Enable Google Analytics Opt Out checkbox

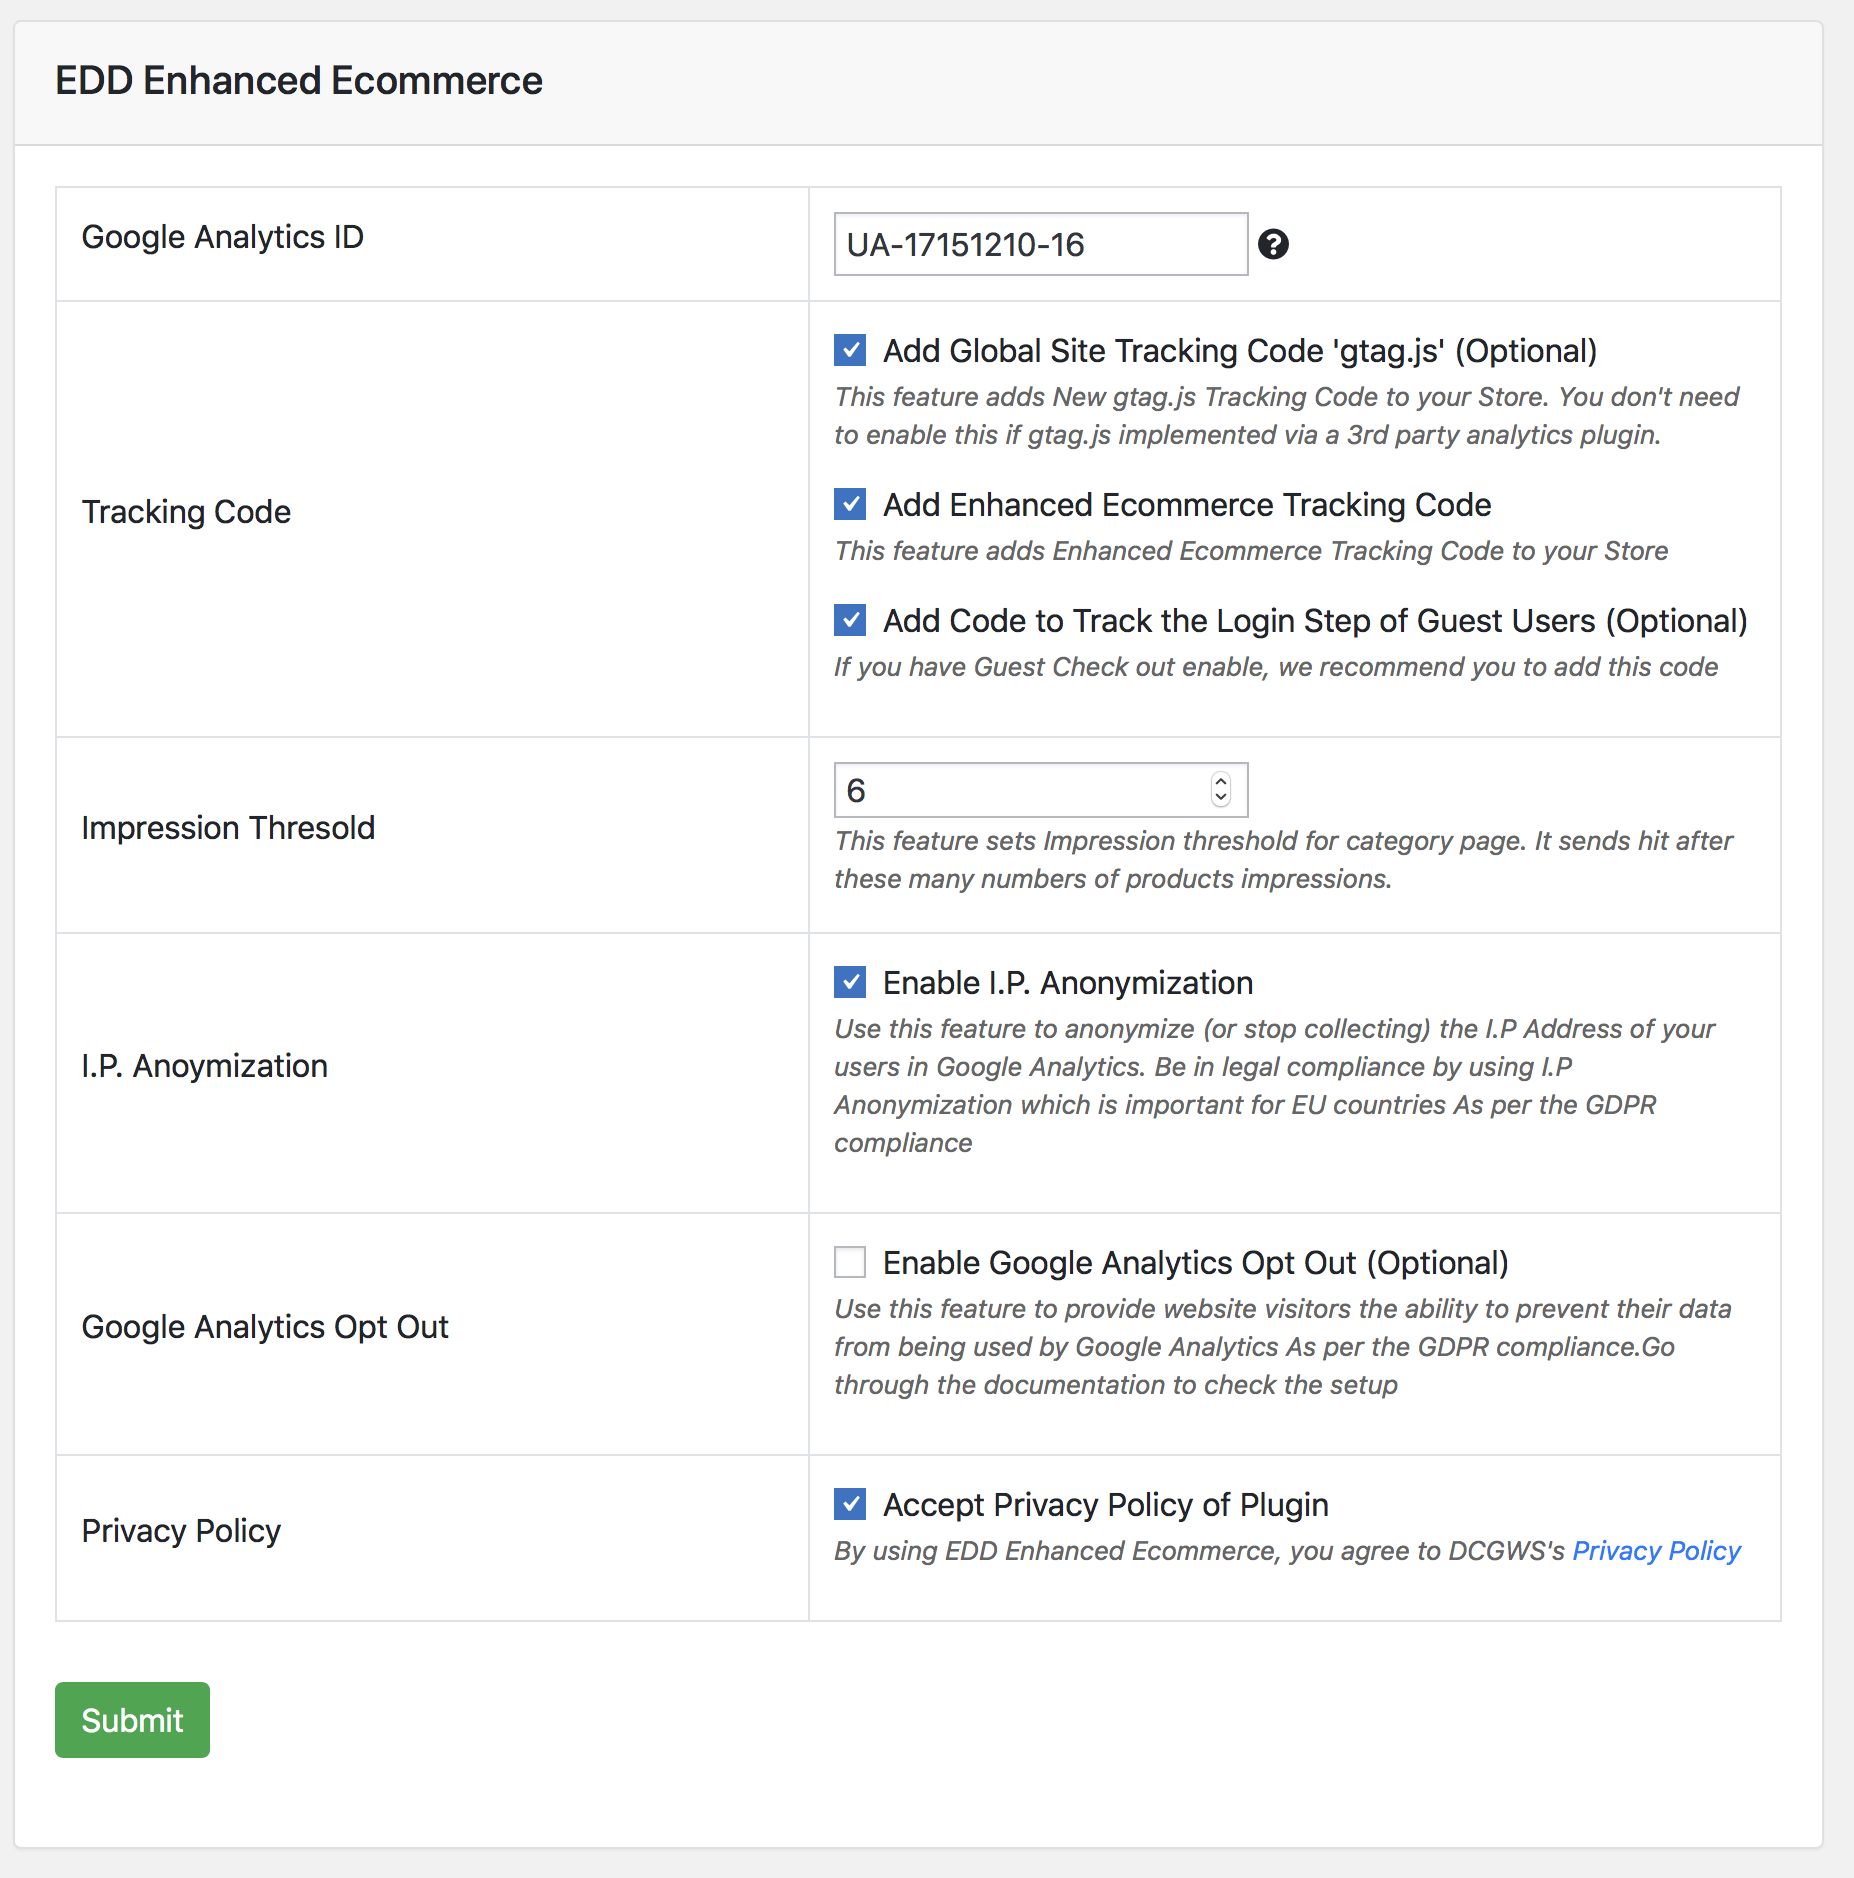click(x=850, y=1262)
